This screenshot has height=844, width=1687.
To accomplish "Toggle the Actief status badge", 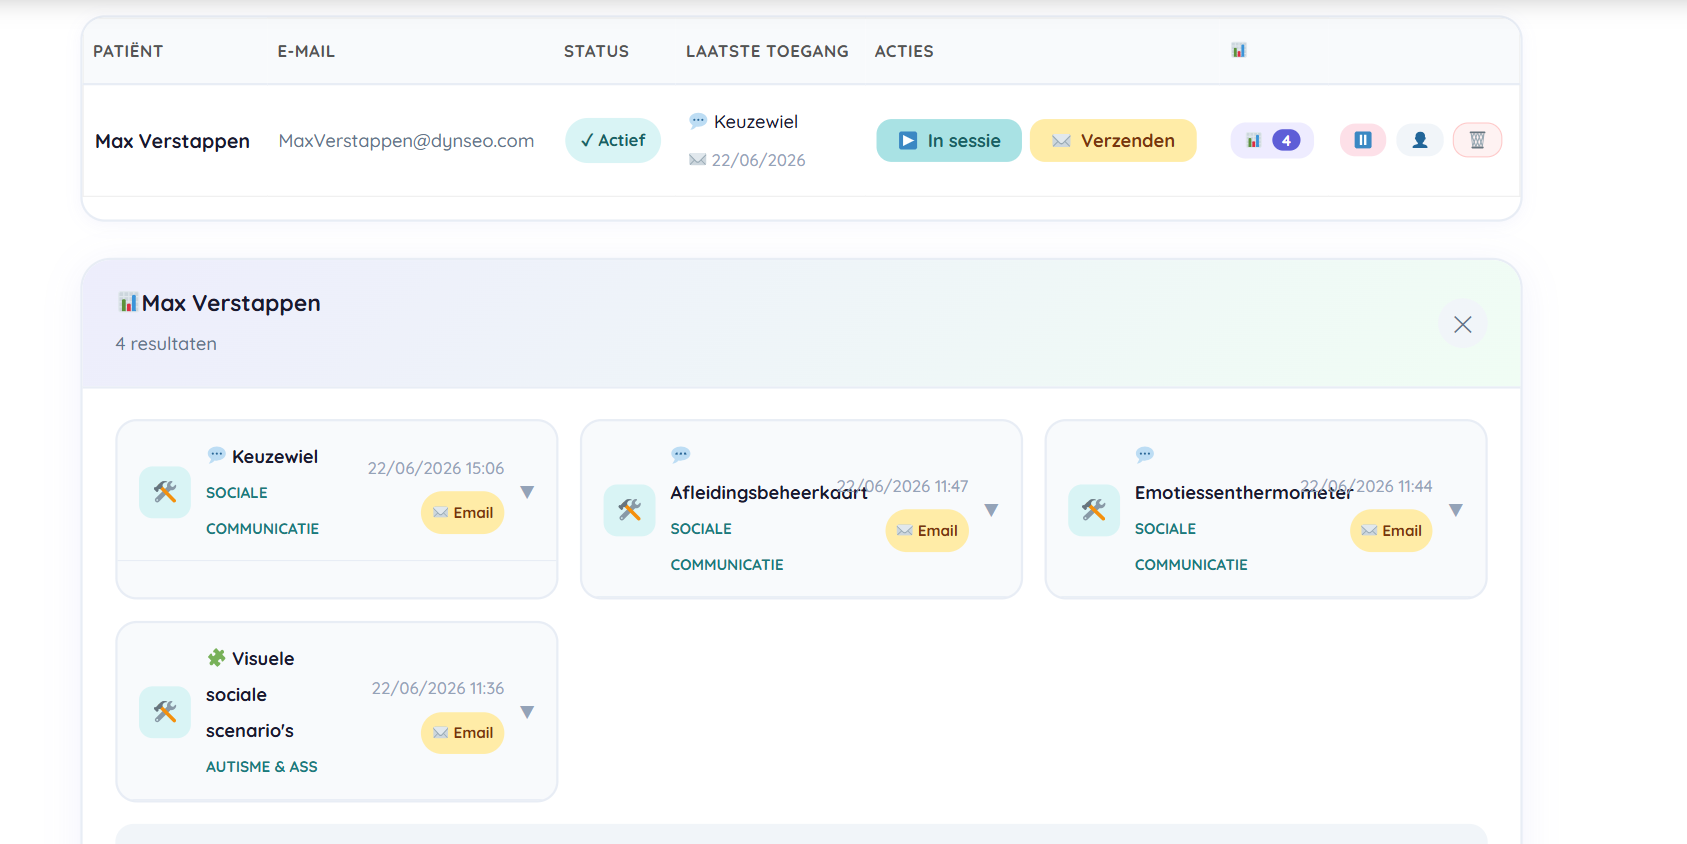I will [x=613, y=140].
